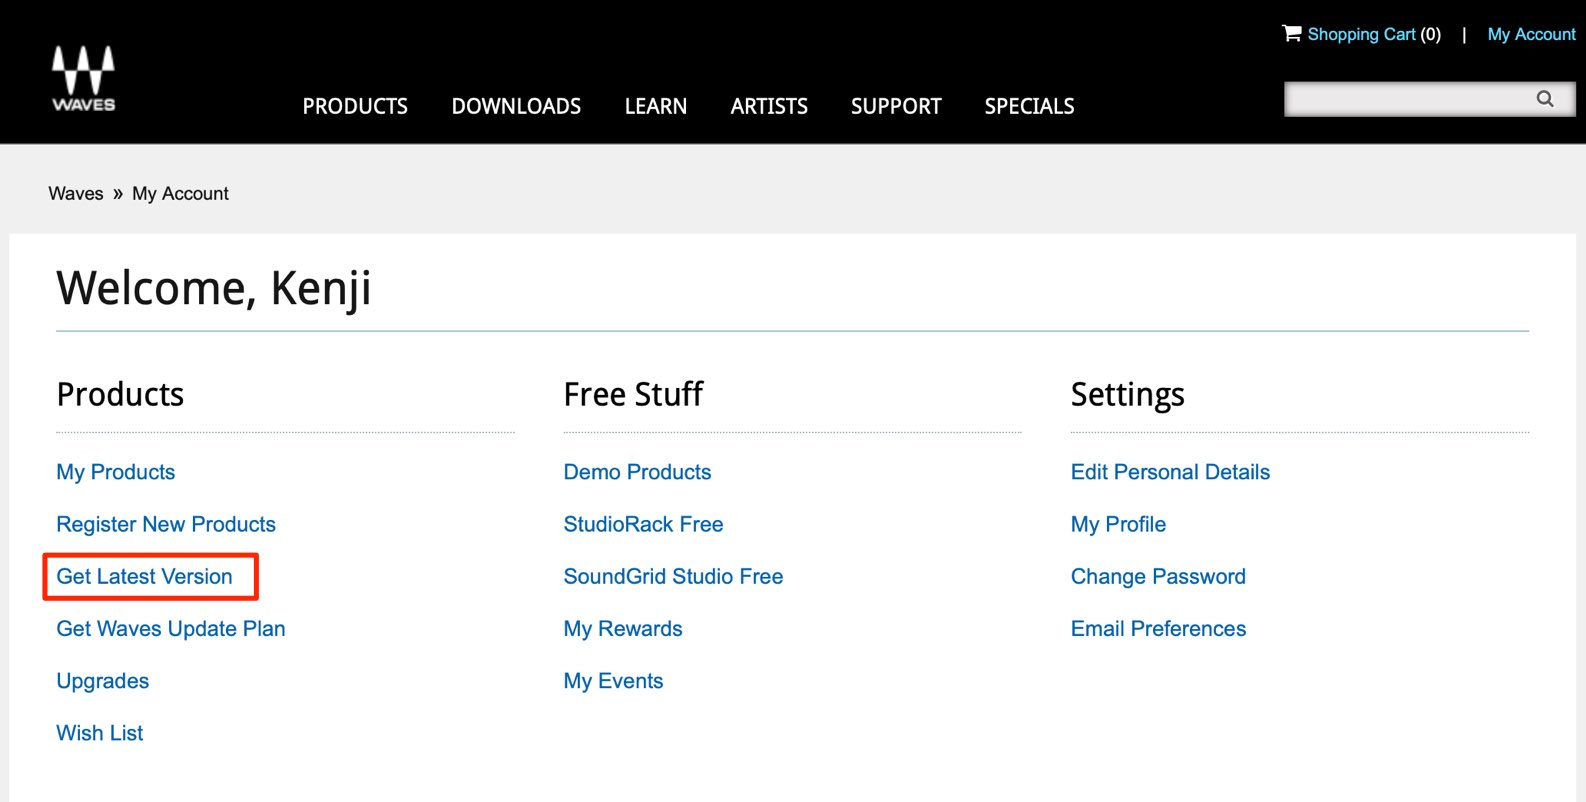This screenshot has height=802, width=1586.
Task: Click the Settings section heading
Action: pos(1127,395)
